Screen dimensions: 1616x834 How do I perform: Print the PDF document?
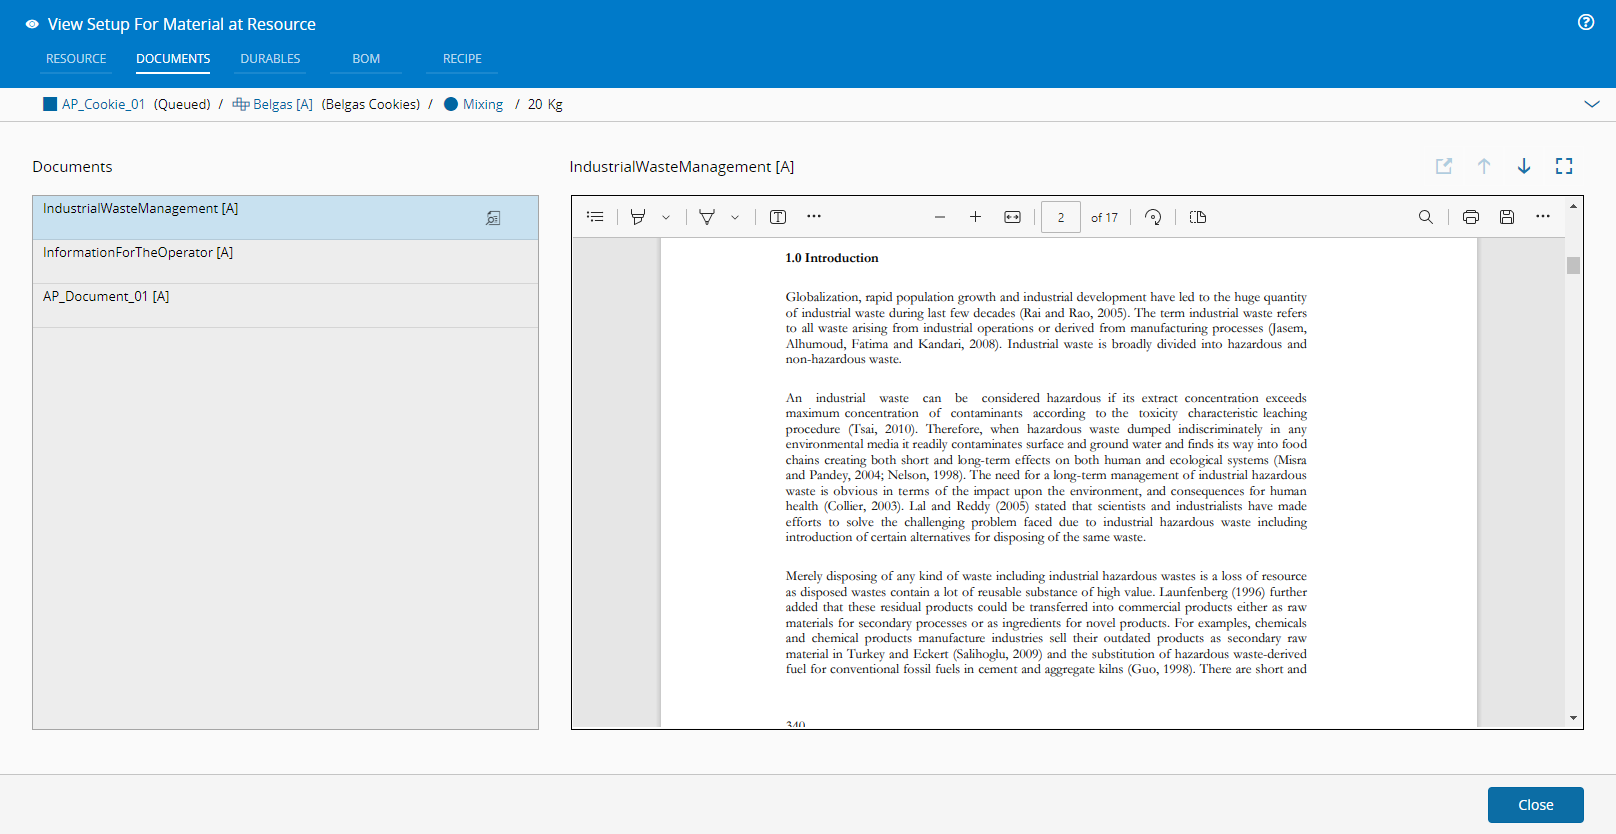[1470, 217]
